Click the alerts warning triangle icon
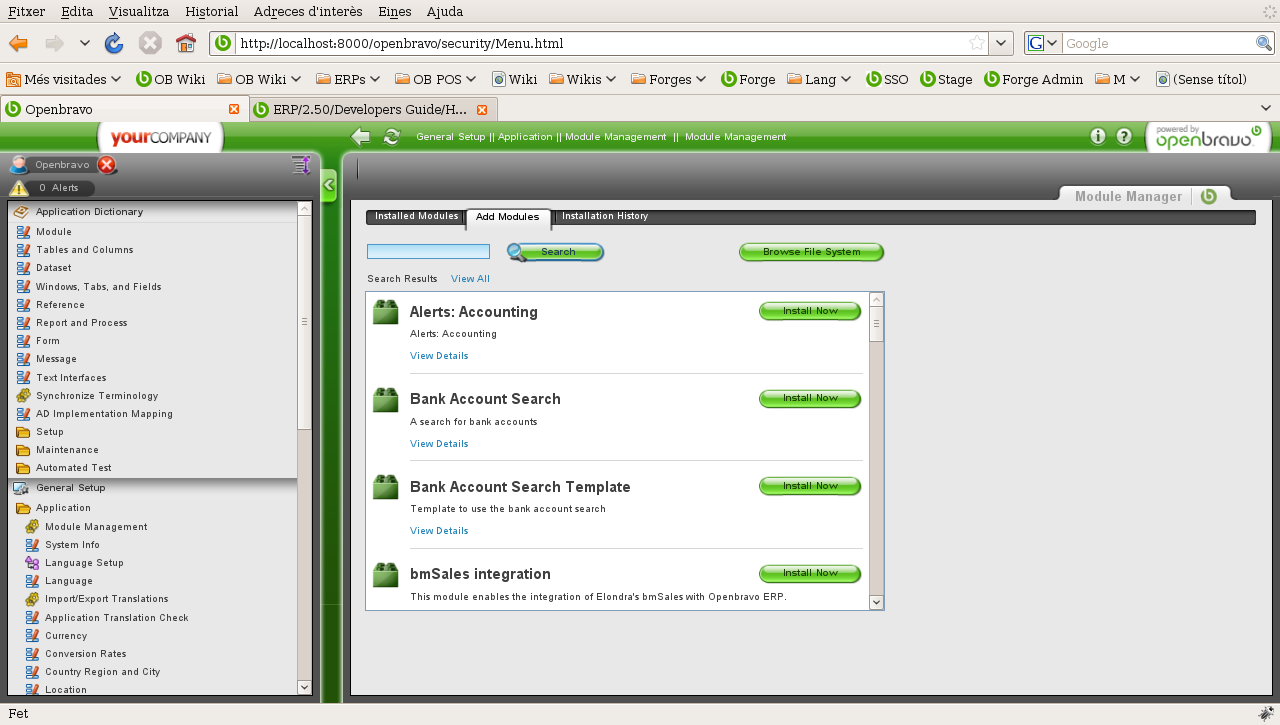Viewport: 1280px width, 725px height. click(x=19, y=187)
